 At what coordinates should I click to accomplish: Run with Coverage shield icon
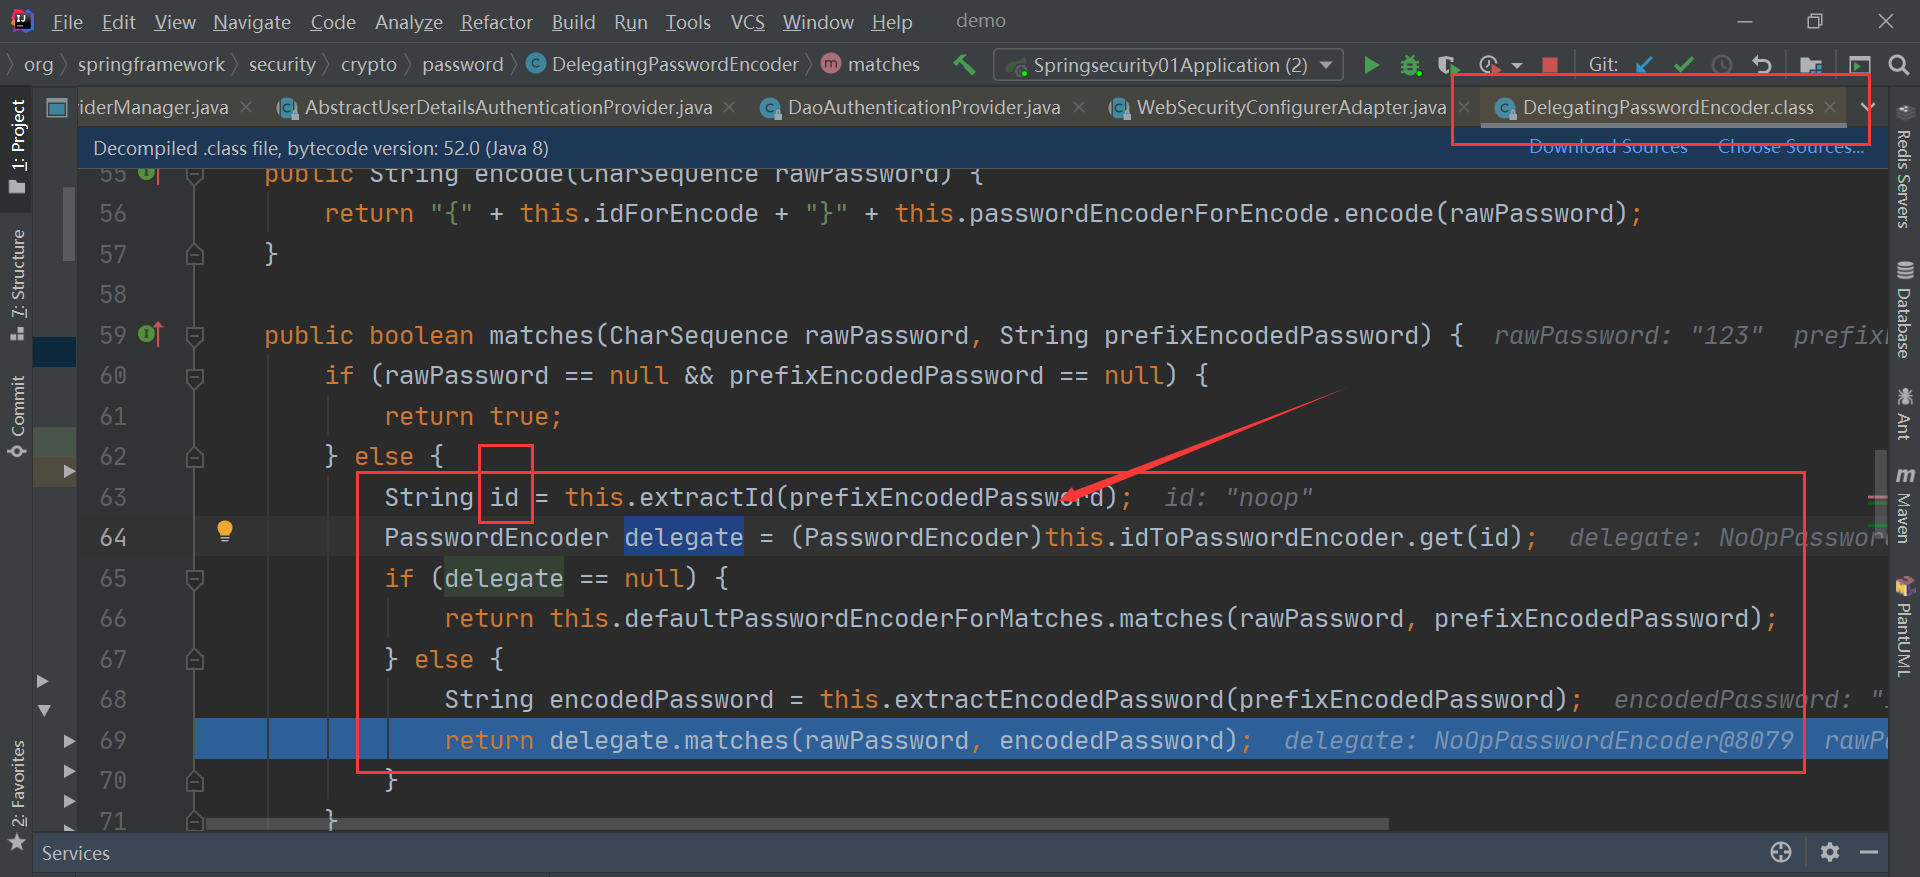tap(1448, 65)
